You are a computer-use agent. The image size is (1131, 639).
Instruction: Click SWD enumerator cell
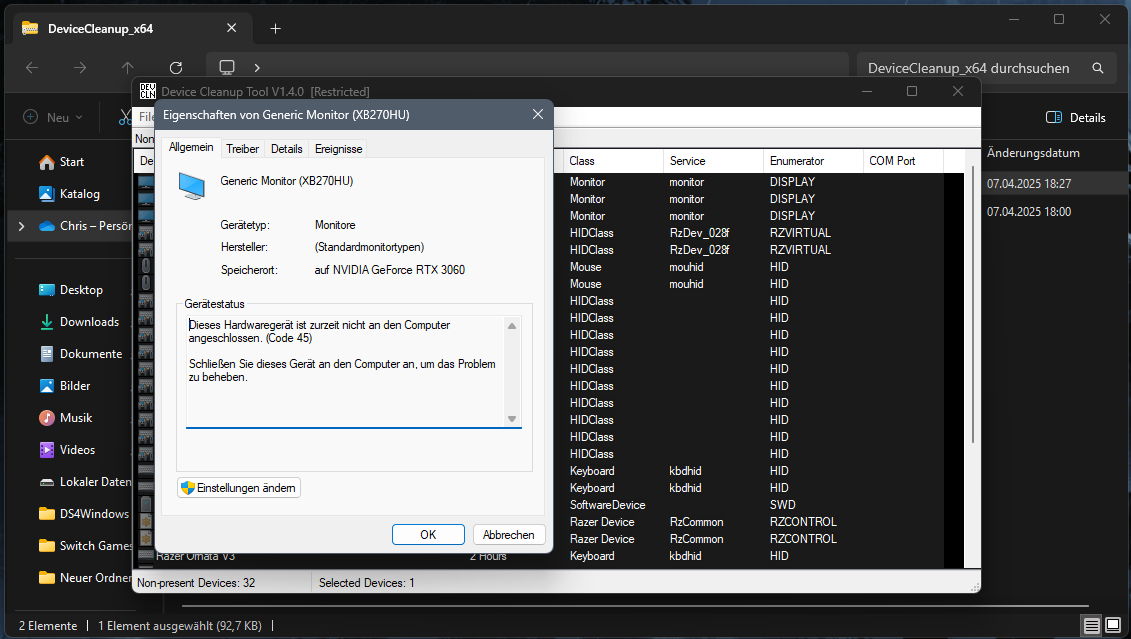tap(783, 505)
